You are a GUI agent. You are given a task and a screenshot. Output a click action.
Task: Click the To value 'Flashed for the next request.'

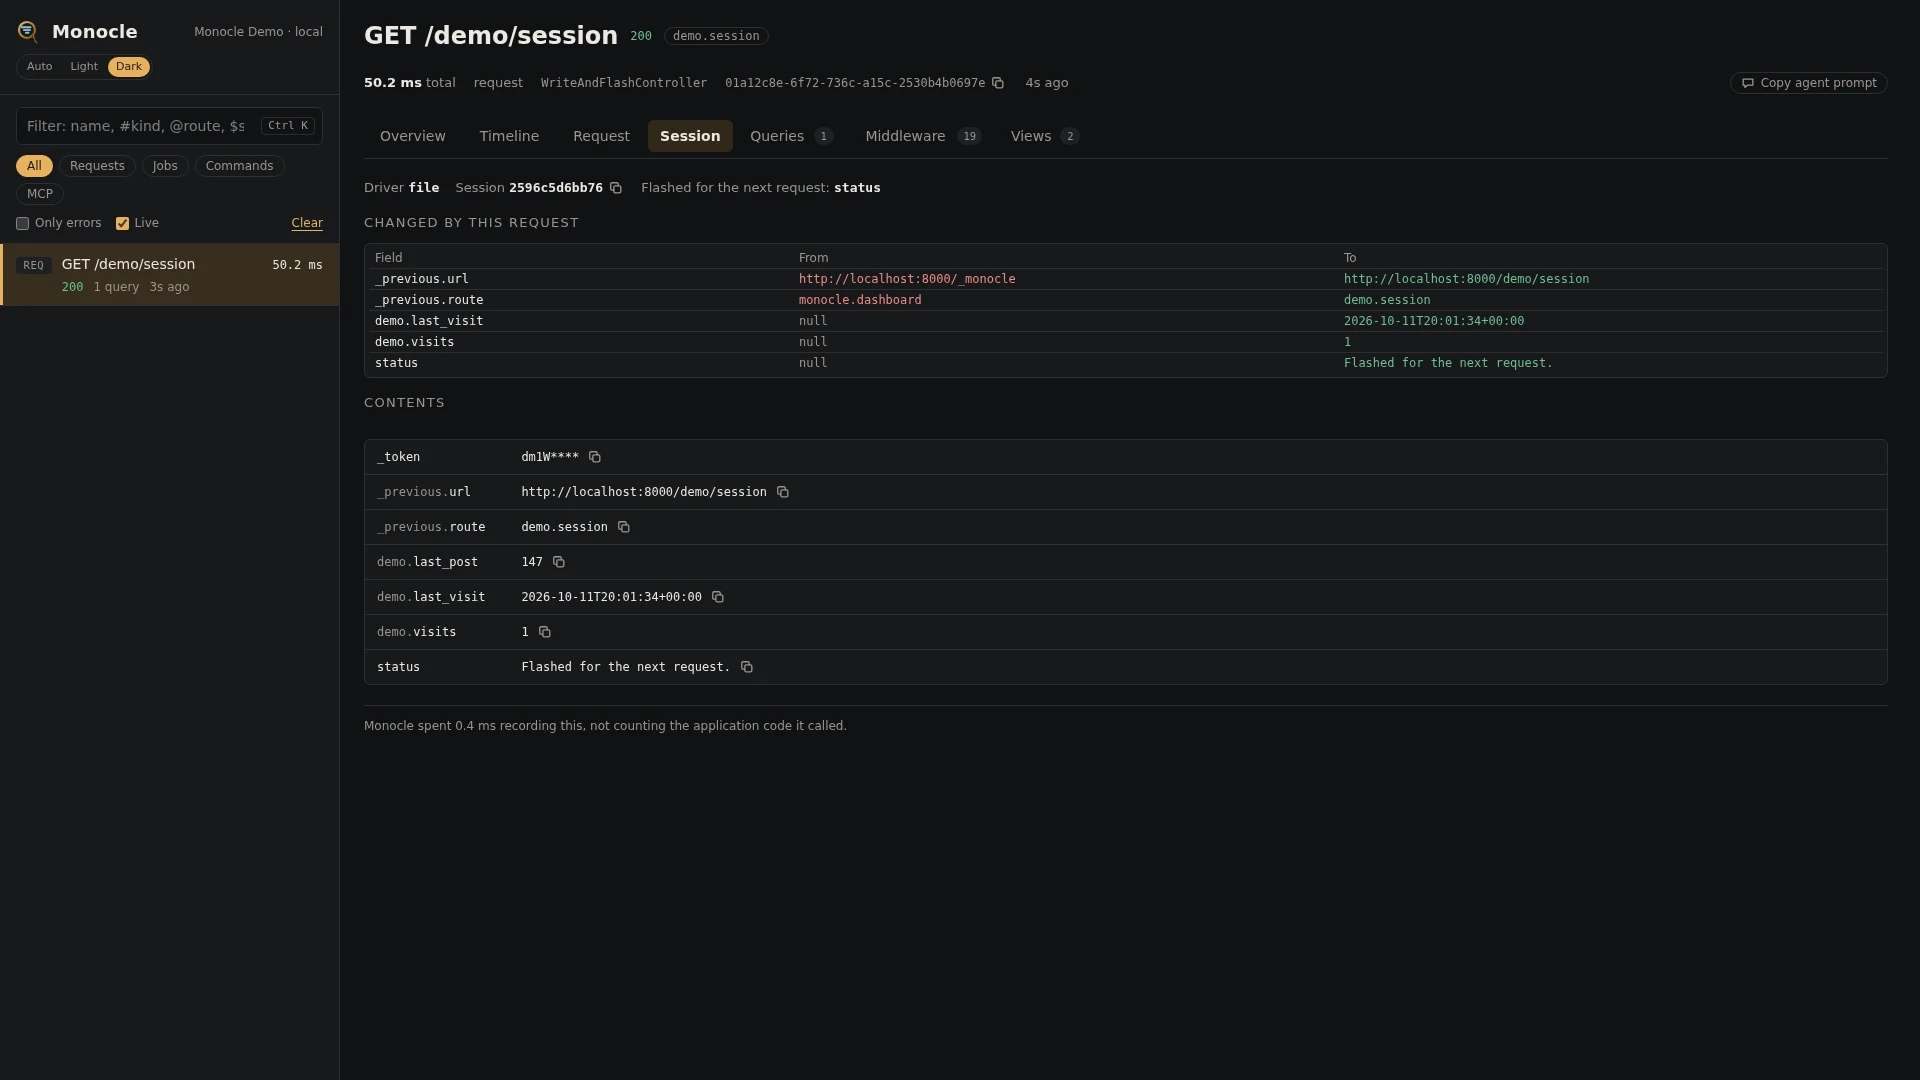pyautogui.click(x=1448, y=363)
